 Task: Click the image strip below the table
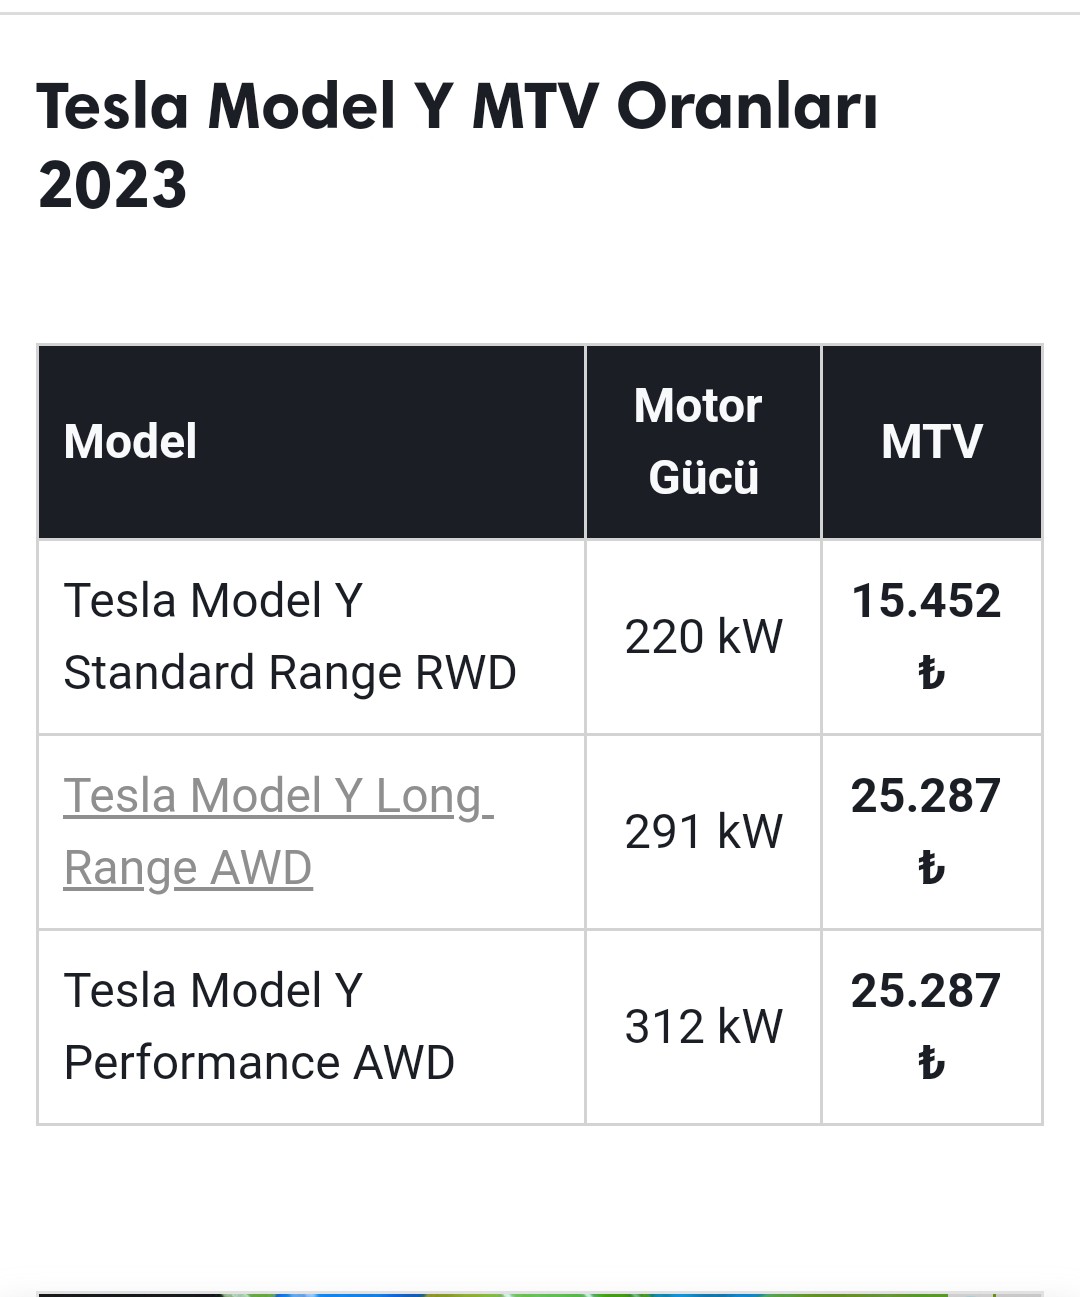coord(540,1292)
